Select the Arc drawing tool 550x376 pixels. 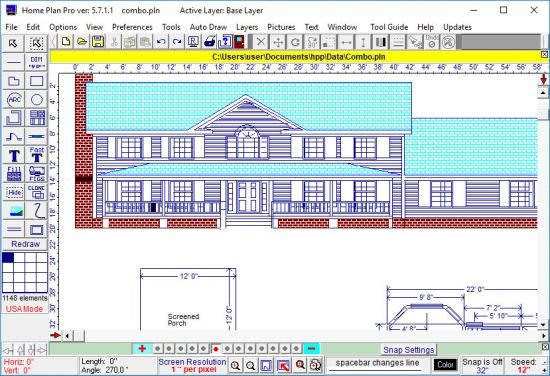point(14,100)
